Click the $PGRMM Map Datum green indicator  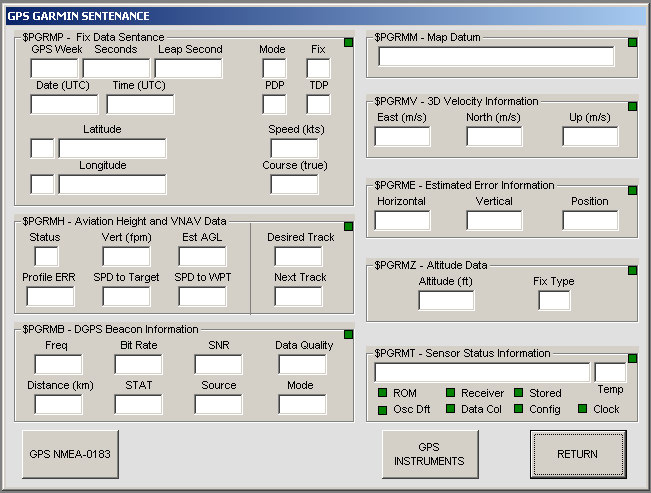tap(632, 42)
